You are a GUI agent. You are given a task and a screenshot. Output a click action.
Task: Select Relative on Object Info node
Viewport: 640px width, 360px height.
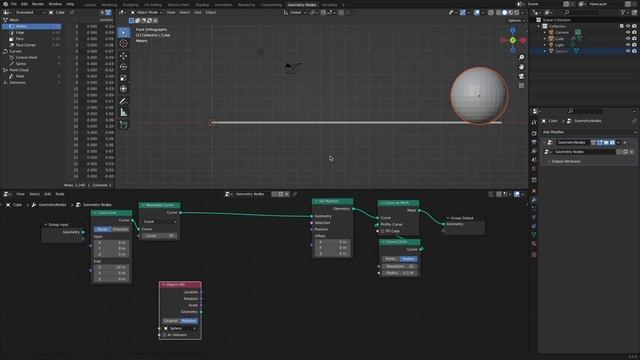189,321
